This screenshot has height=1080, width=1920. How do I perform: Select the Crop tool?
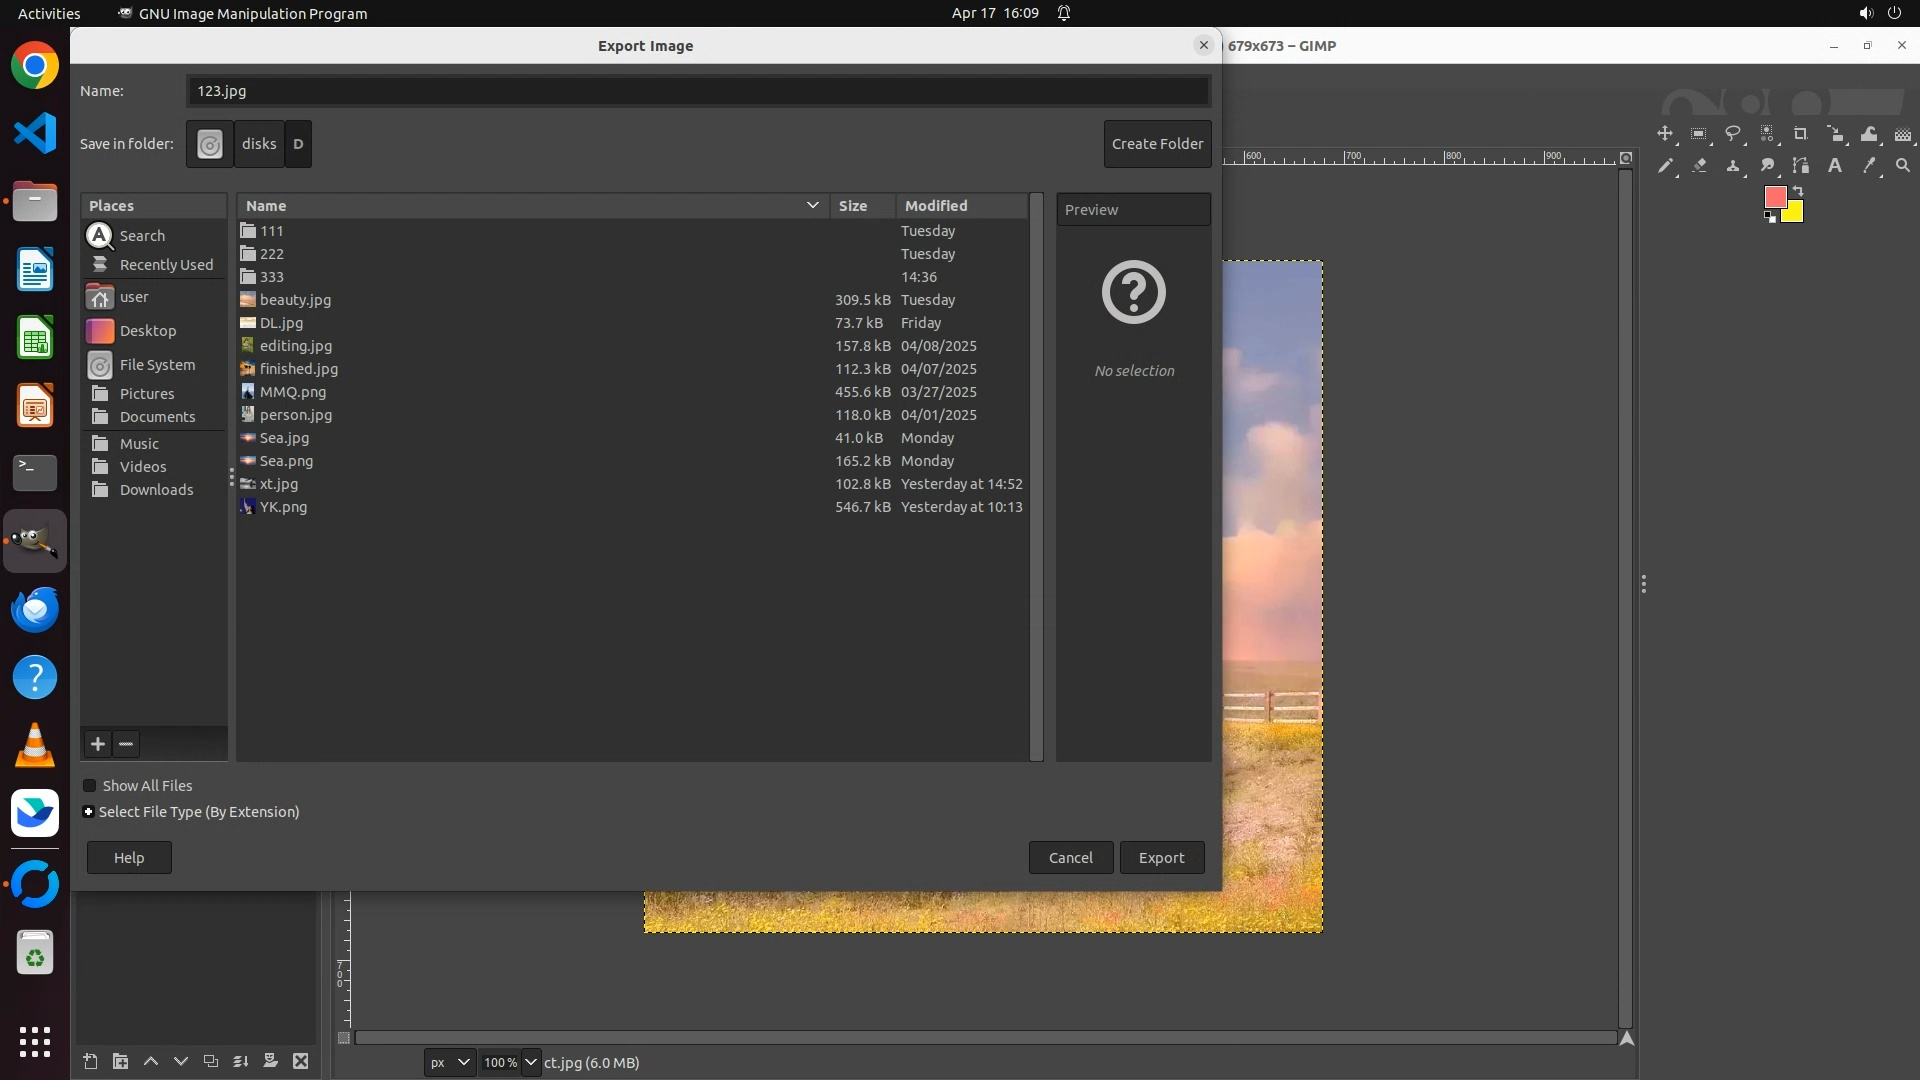click(1801, 134)
